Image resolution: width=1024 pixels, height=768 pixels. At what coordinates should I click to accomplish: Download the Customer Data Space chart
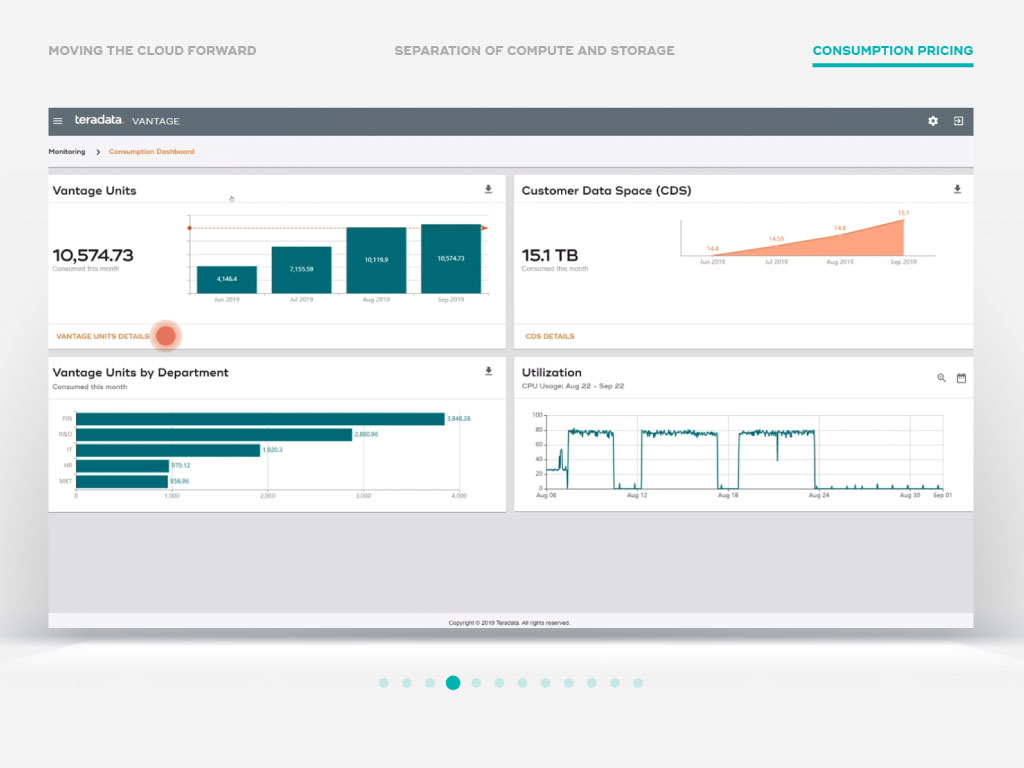tap(957, 188)
